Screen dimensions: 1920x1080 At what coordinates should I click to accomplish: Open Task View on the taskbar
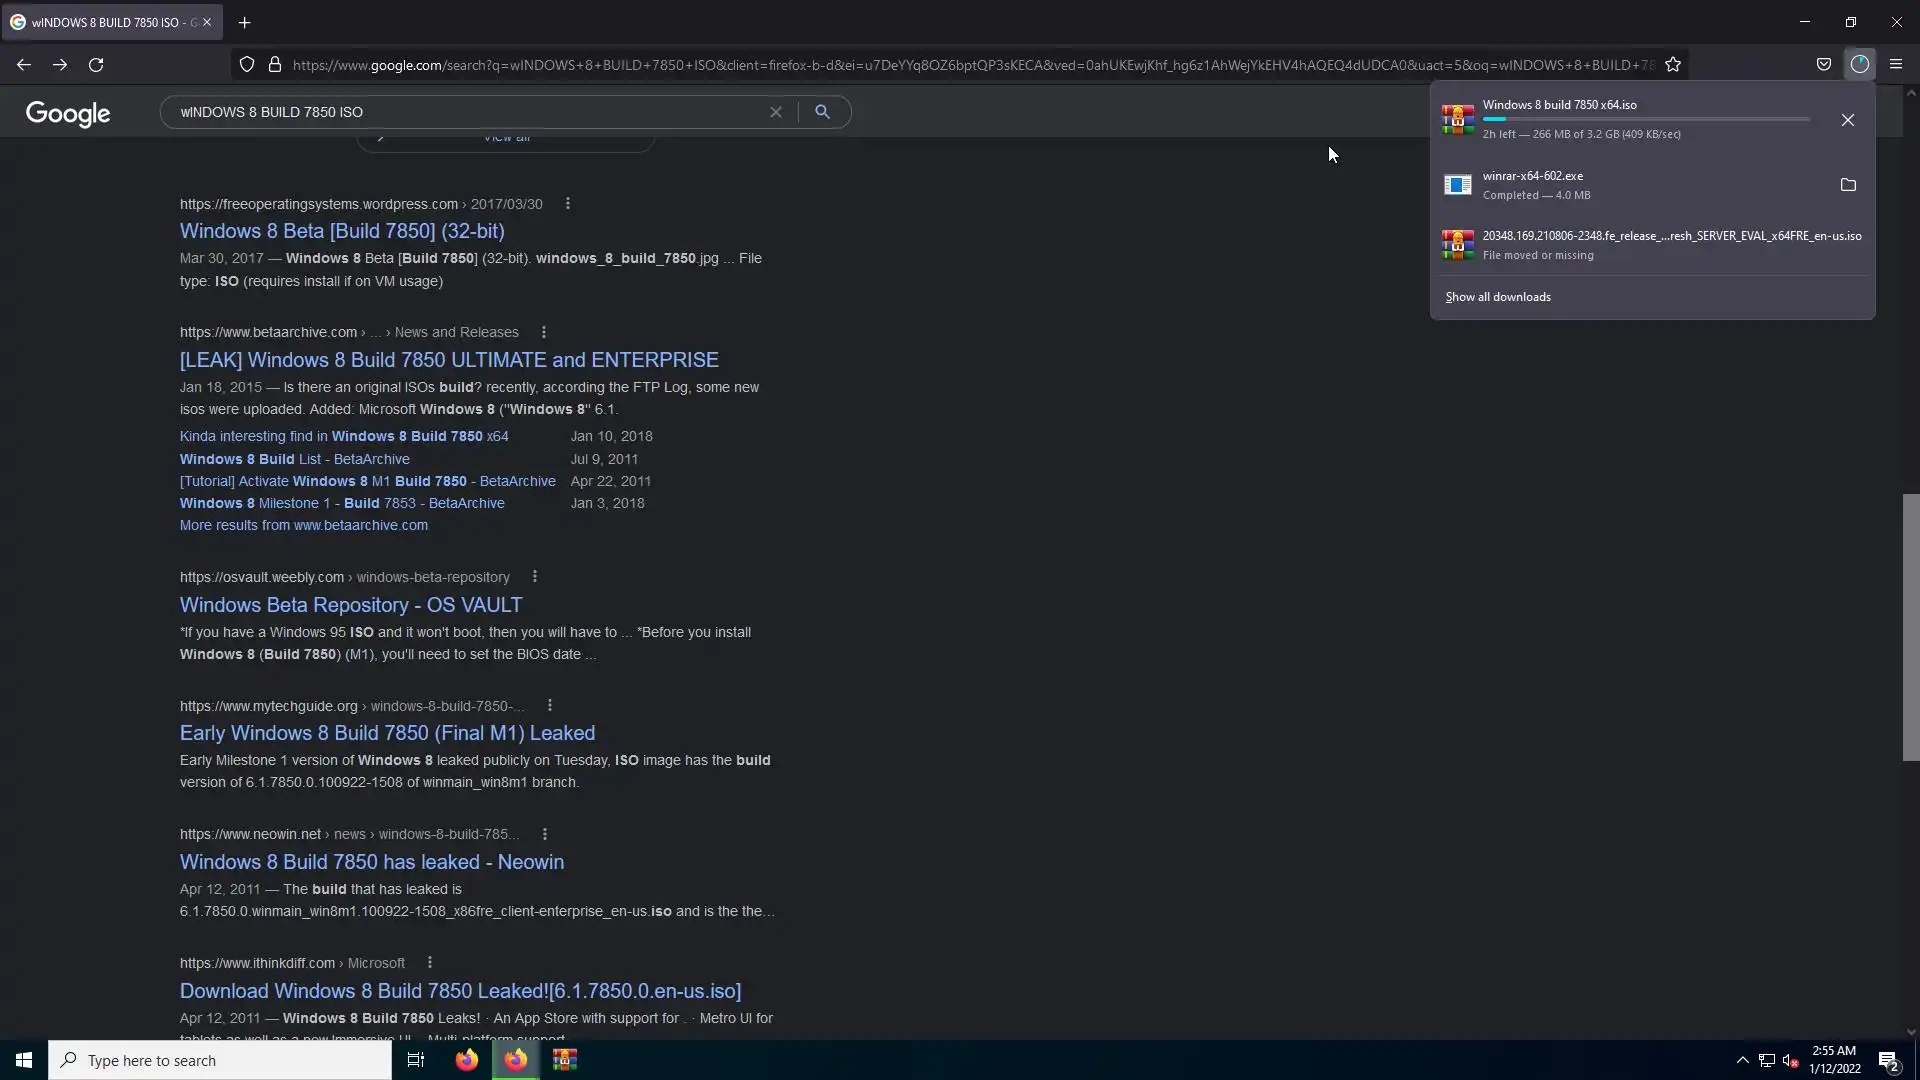click(416, 1060)
